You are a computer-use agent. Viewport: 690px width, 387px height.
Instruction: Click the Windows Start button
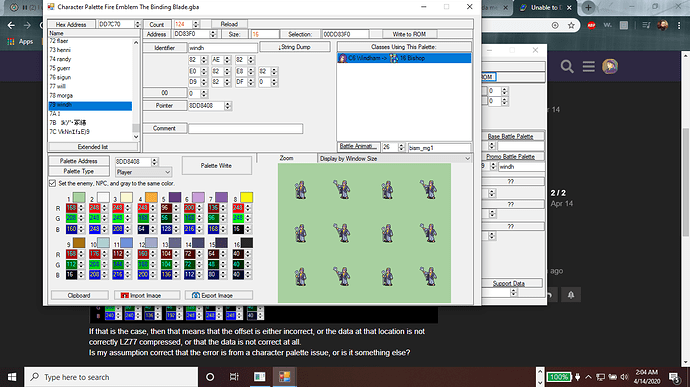12,377
